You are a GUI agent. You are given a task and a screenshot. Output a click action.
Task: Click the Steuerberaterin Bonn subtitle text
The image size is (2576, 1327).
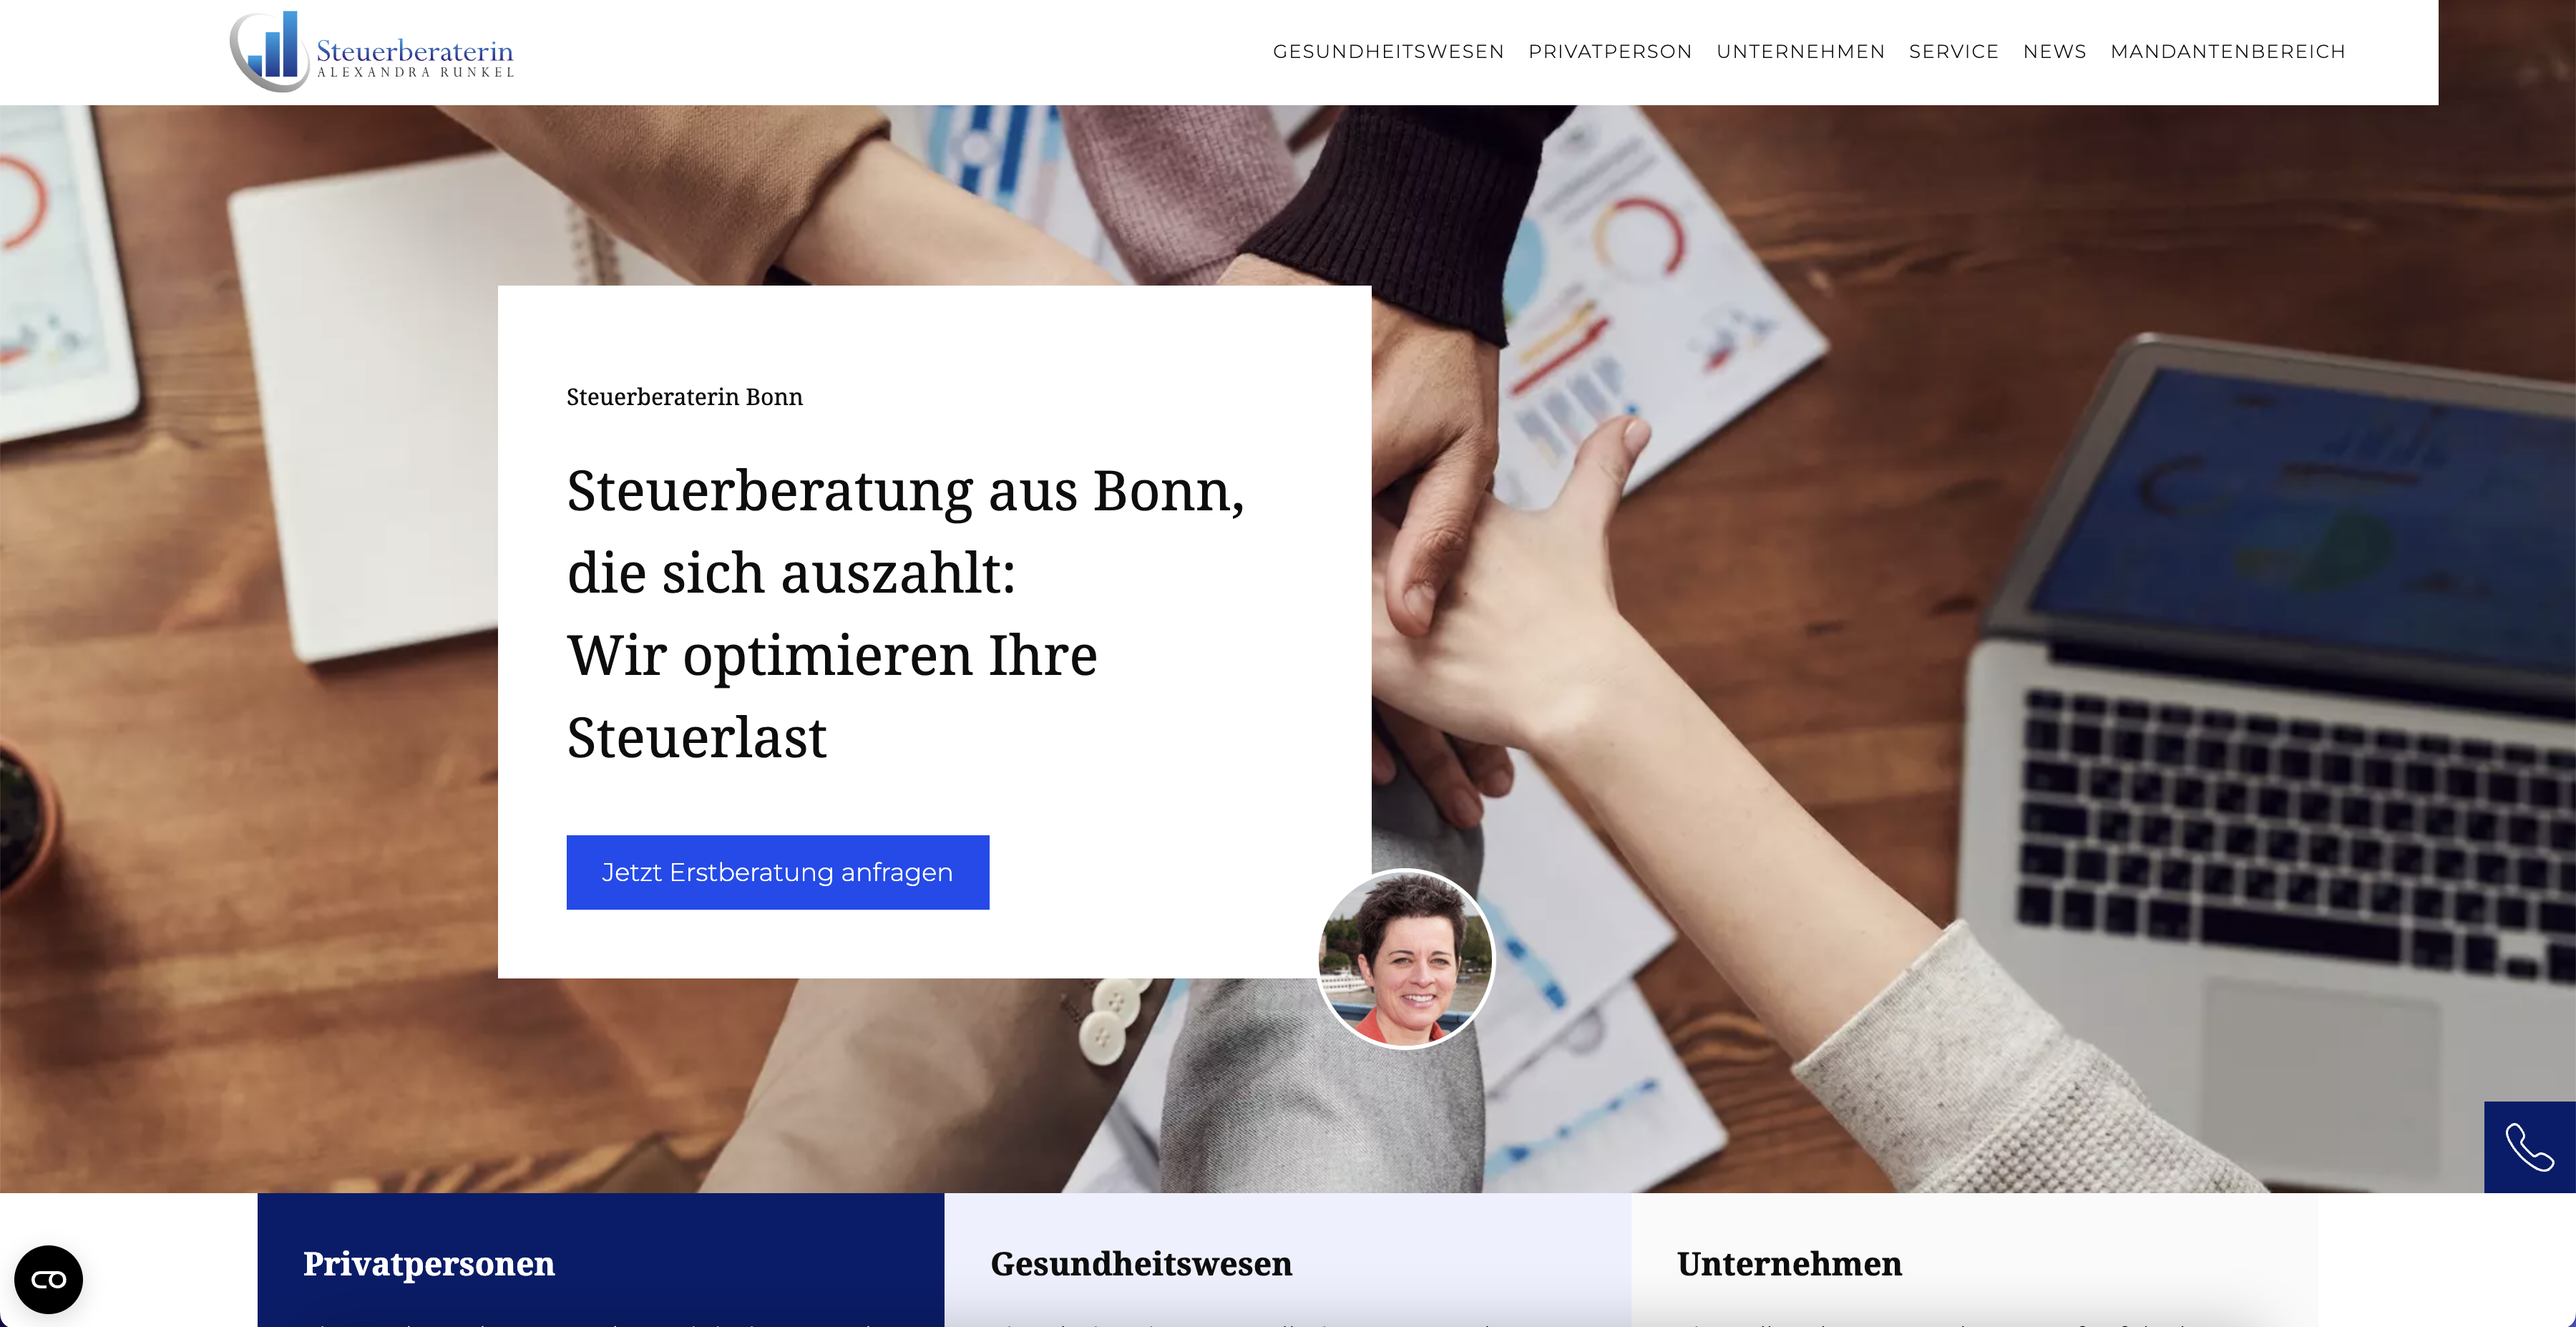[684, 397]
